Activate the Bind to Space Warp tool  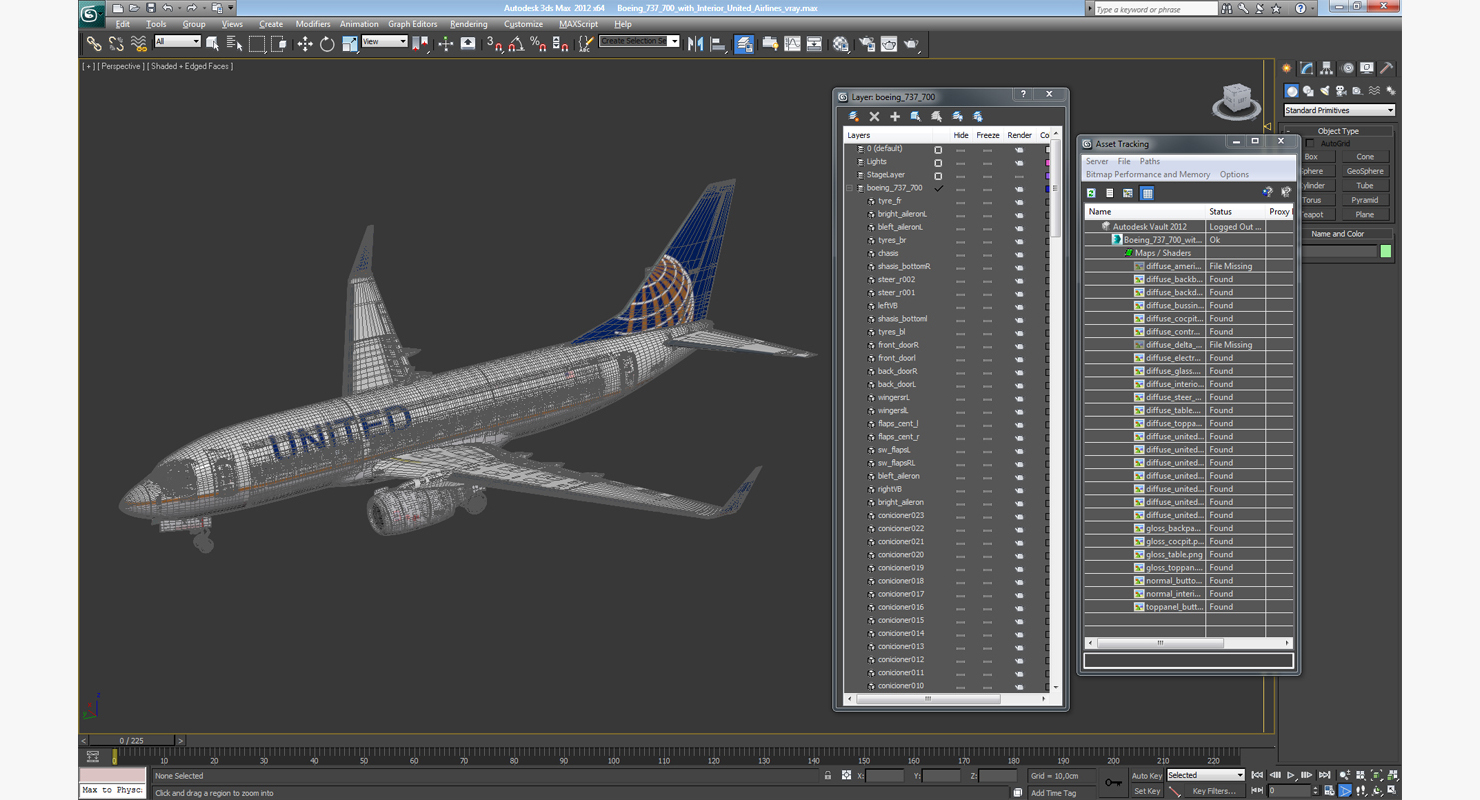139,43
